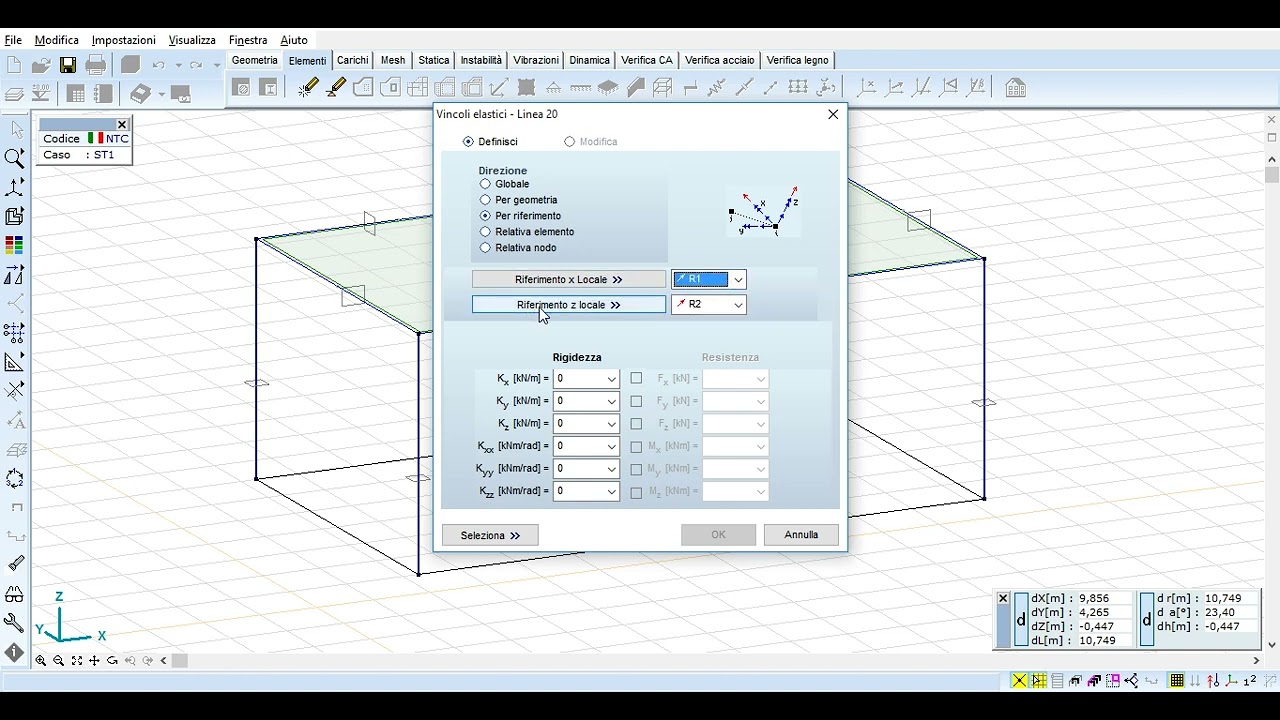Open the Visualizza menu
Viewport: 1280px width, 720px height.
coord(192,40)
